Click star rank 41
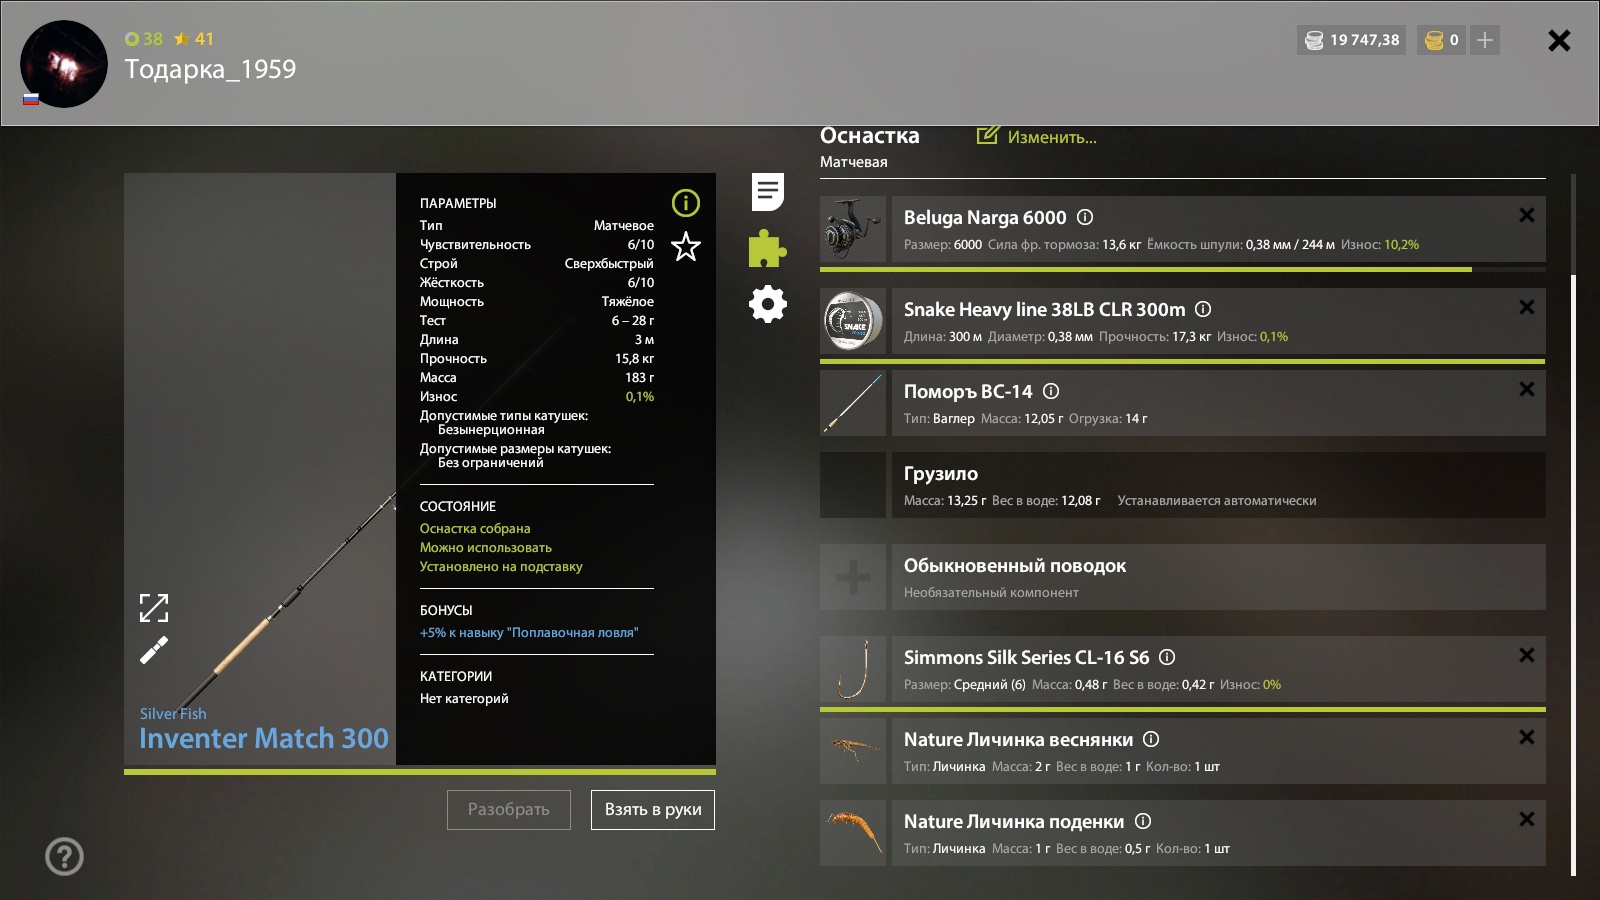This screenshot has width=1600, height=900. coord(194,39)
